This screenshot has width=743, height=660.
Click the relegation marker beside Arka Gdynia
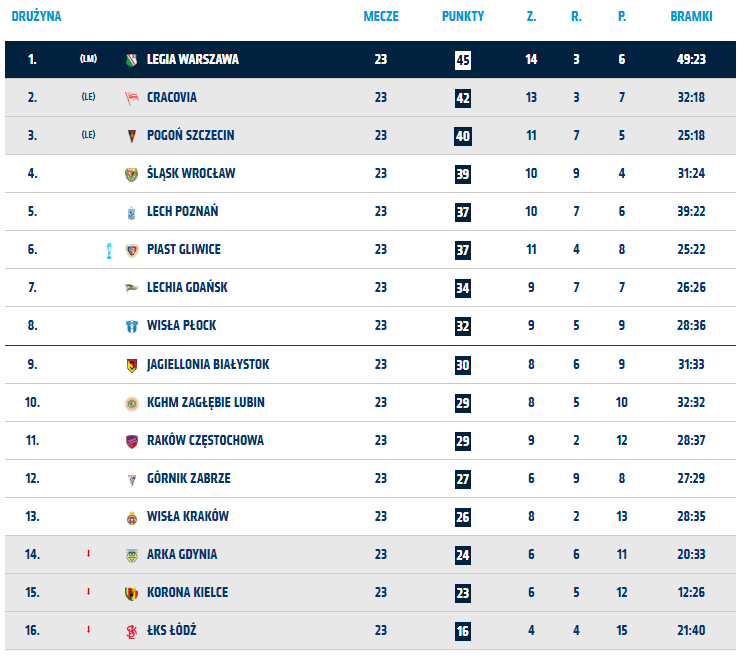(88, 555)
